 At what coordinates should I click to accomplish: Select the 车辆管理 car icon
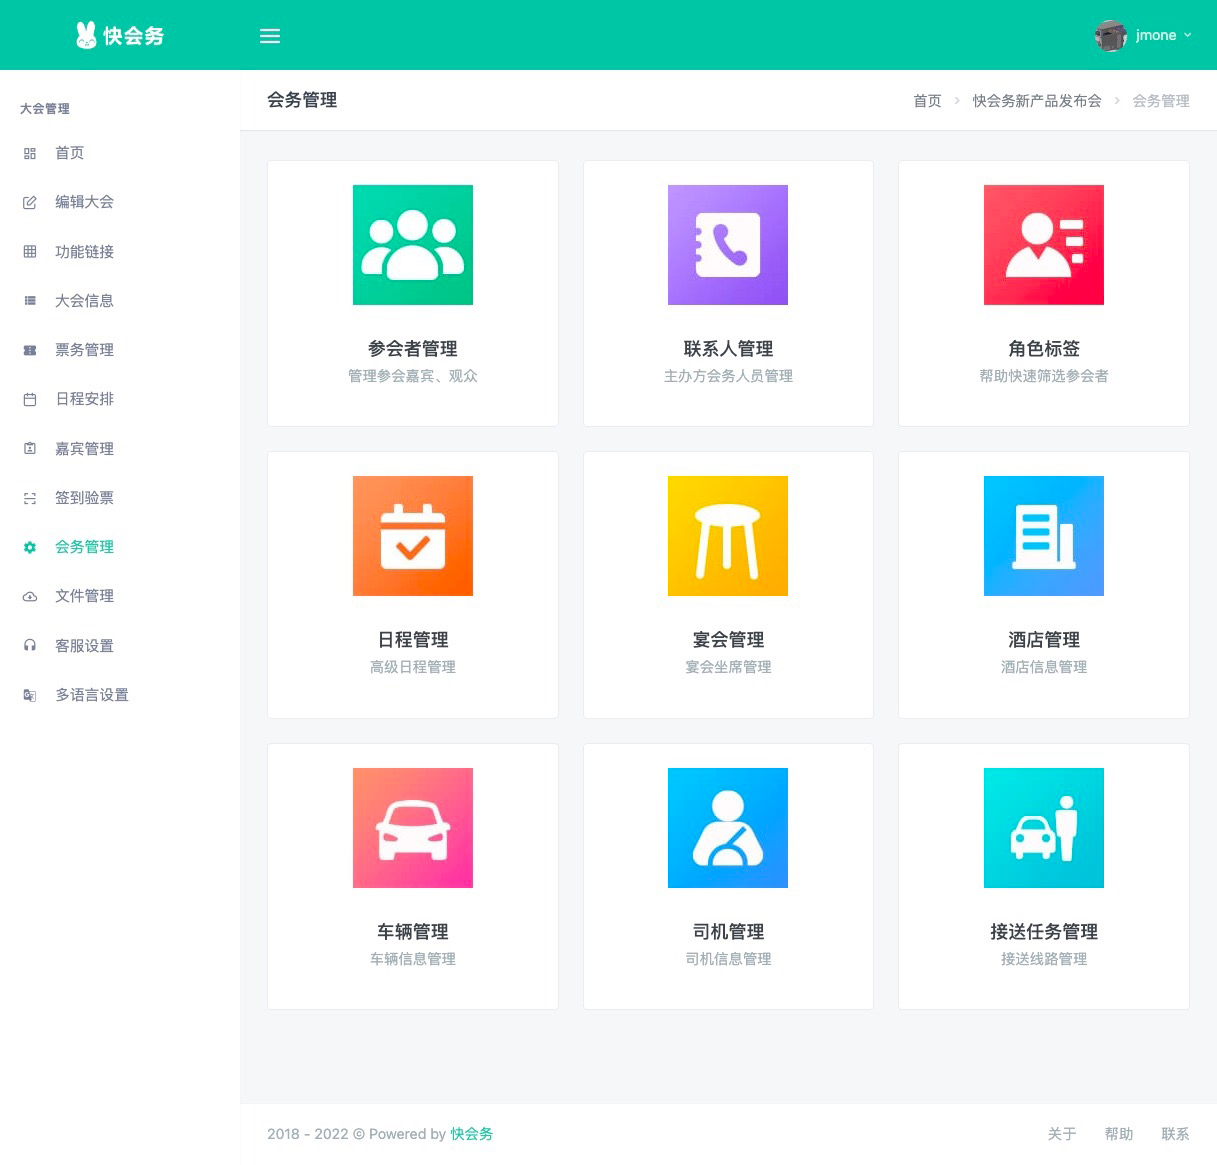412,827
